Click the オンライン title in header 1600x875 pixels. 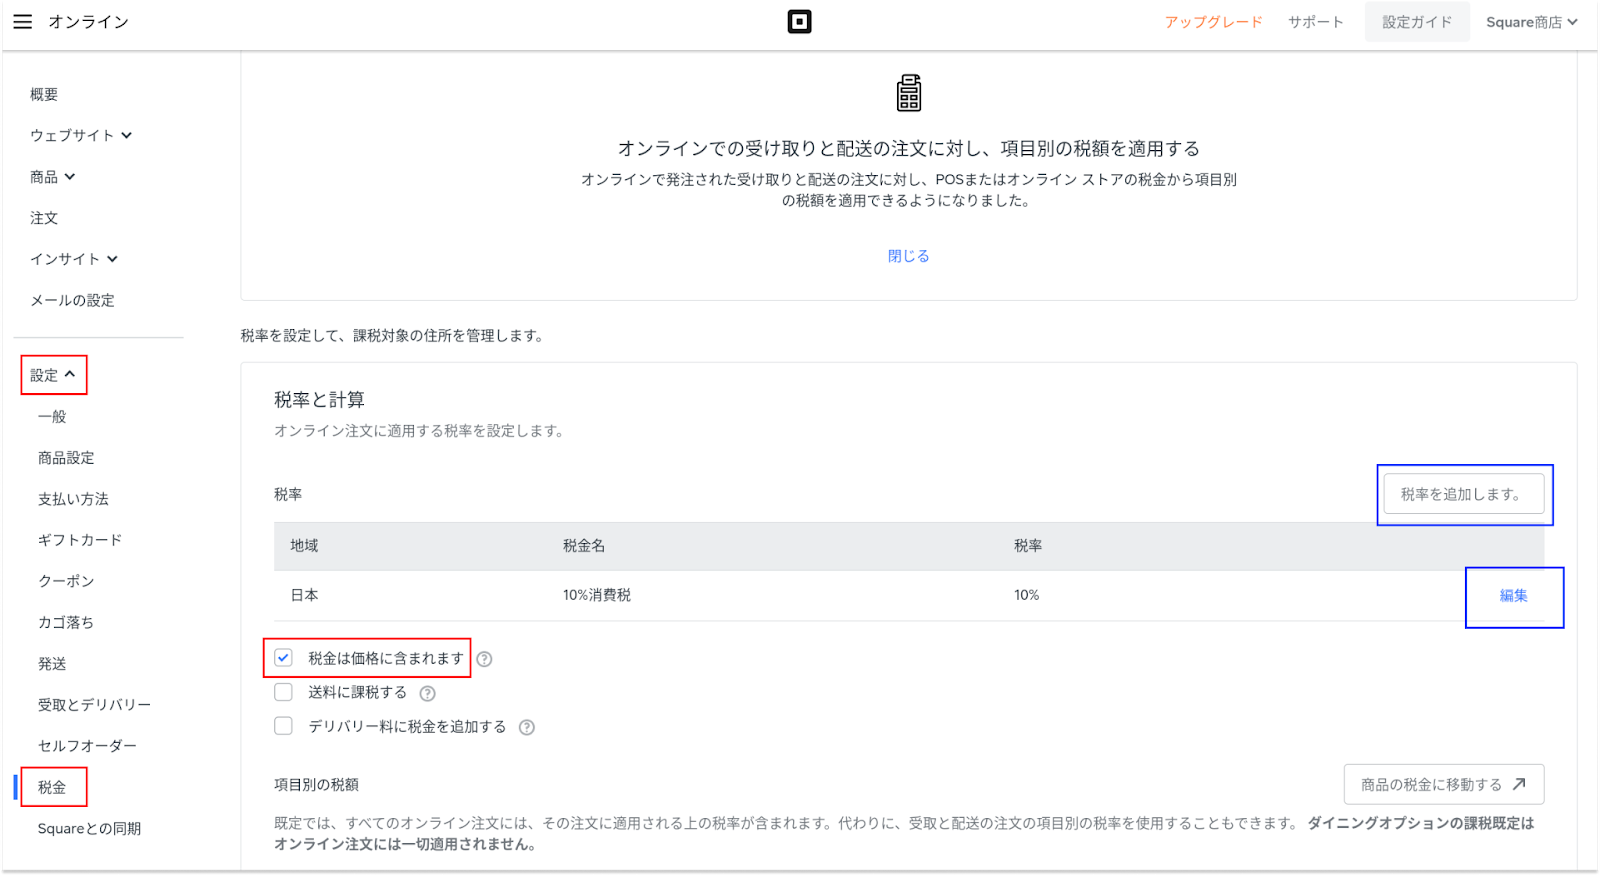pos(88,22)
